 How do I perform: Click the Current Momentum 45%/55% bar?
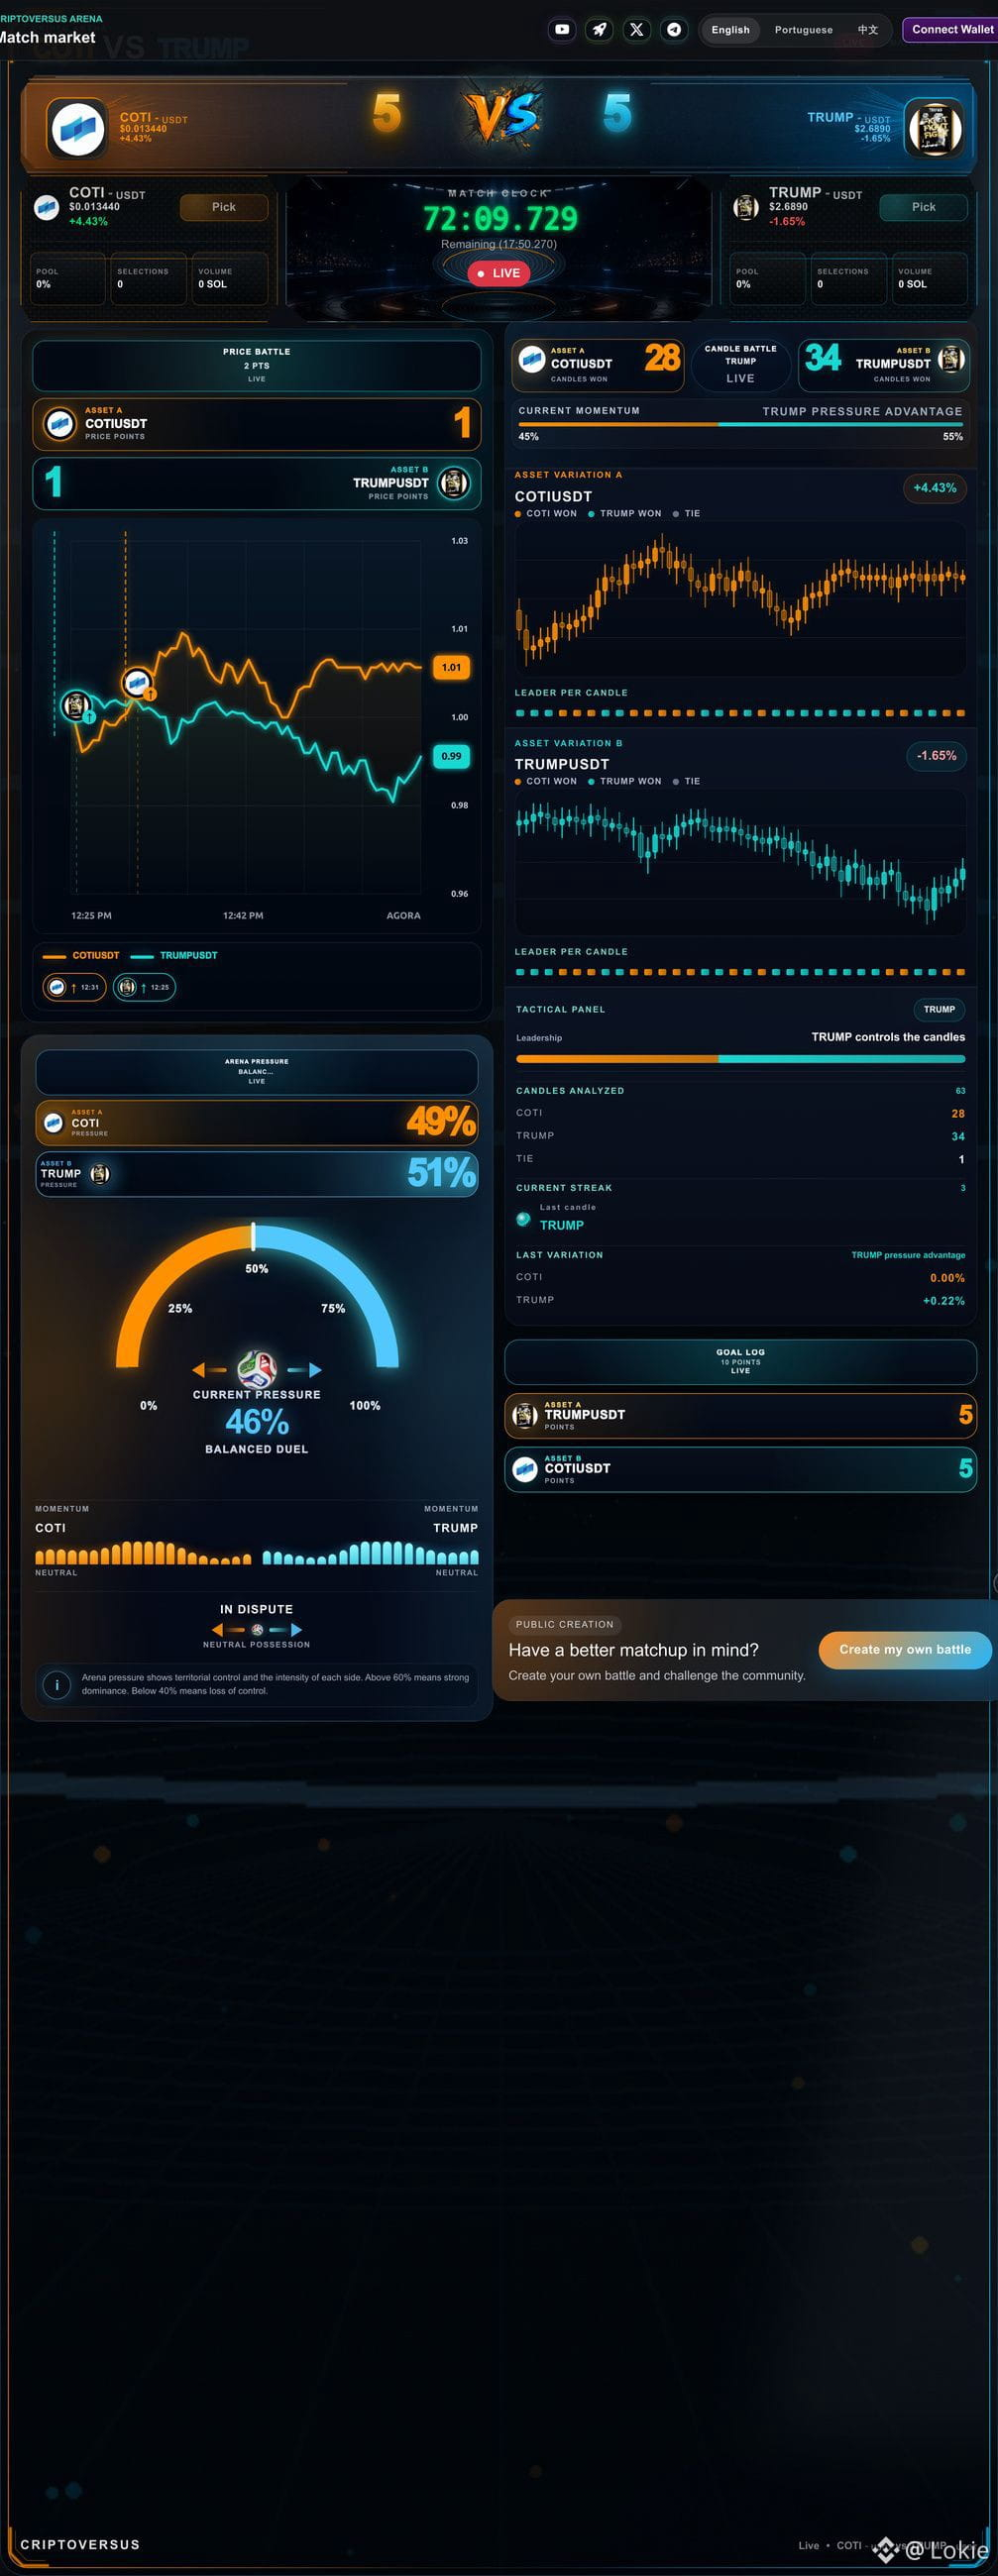click(x=740, y=424)
